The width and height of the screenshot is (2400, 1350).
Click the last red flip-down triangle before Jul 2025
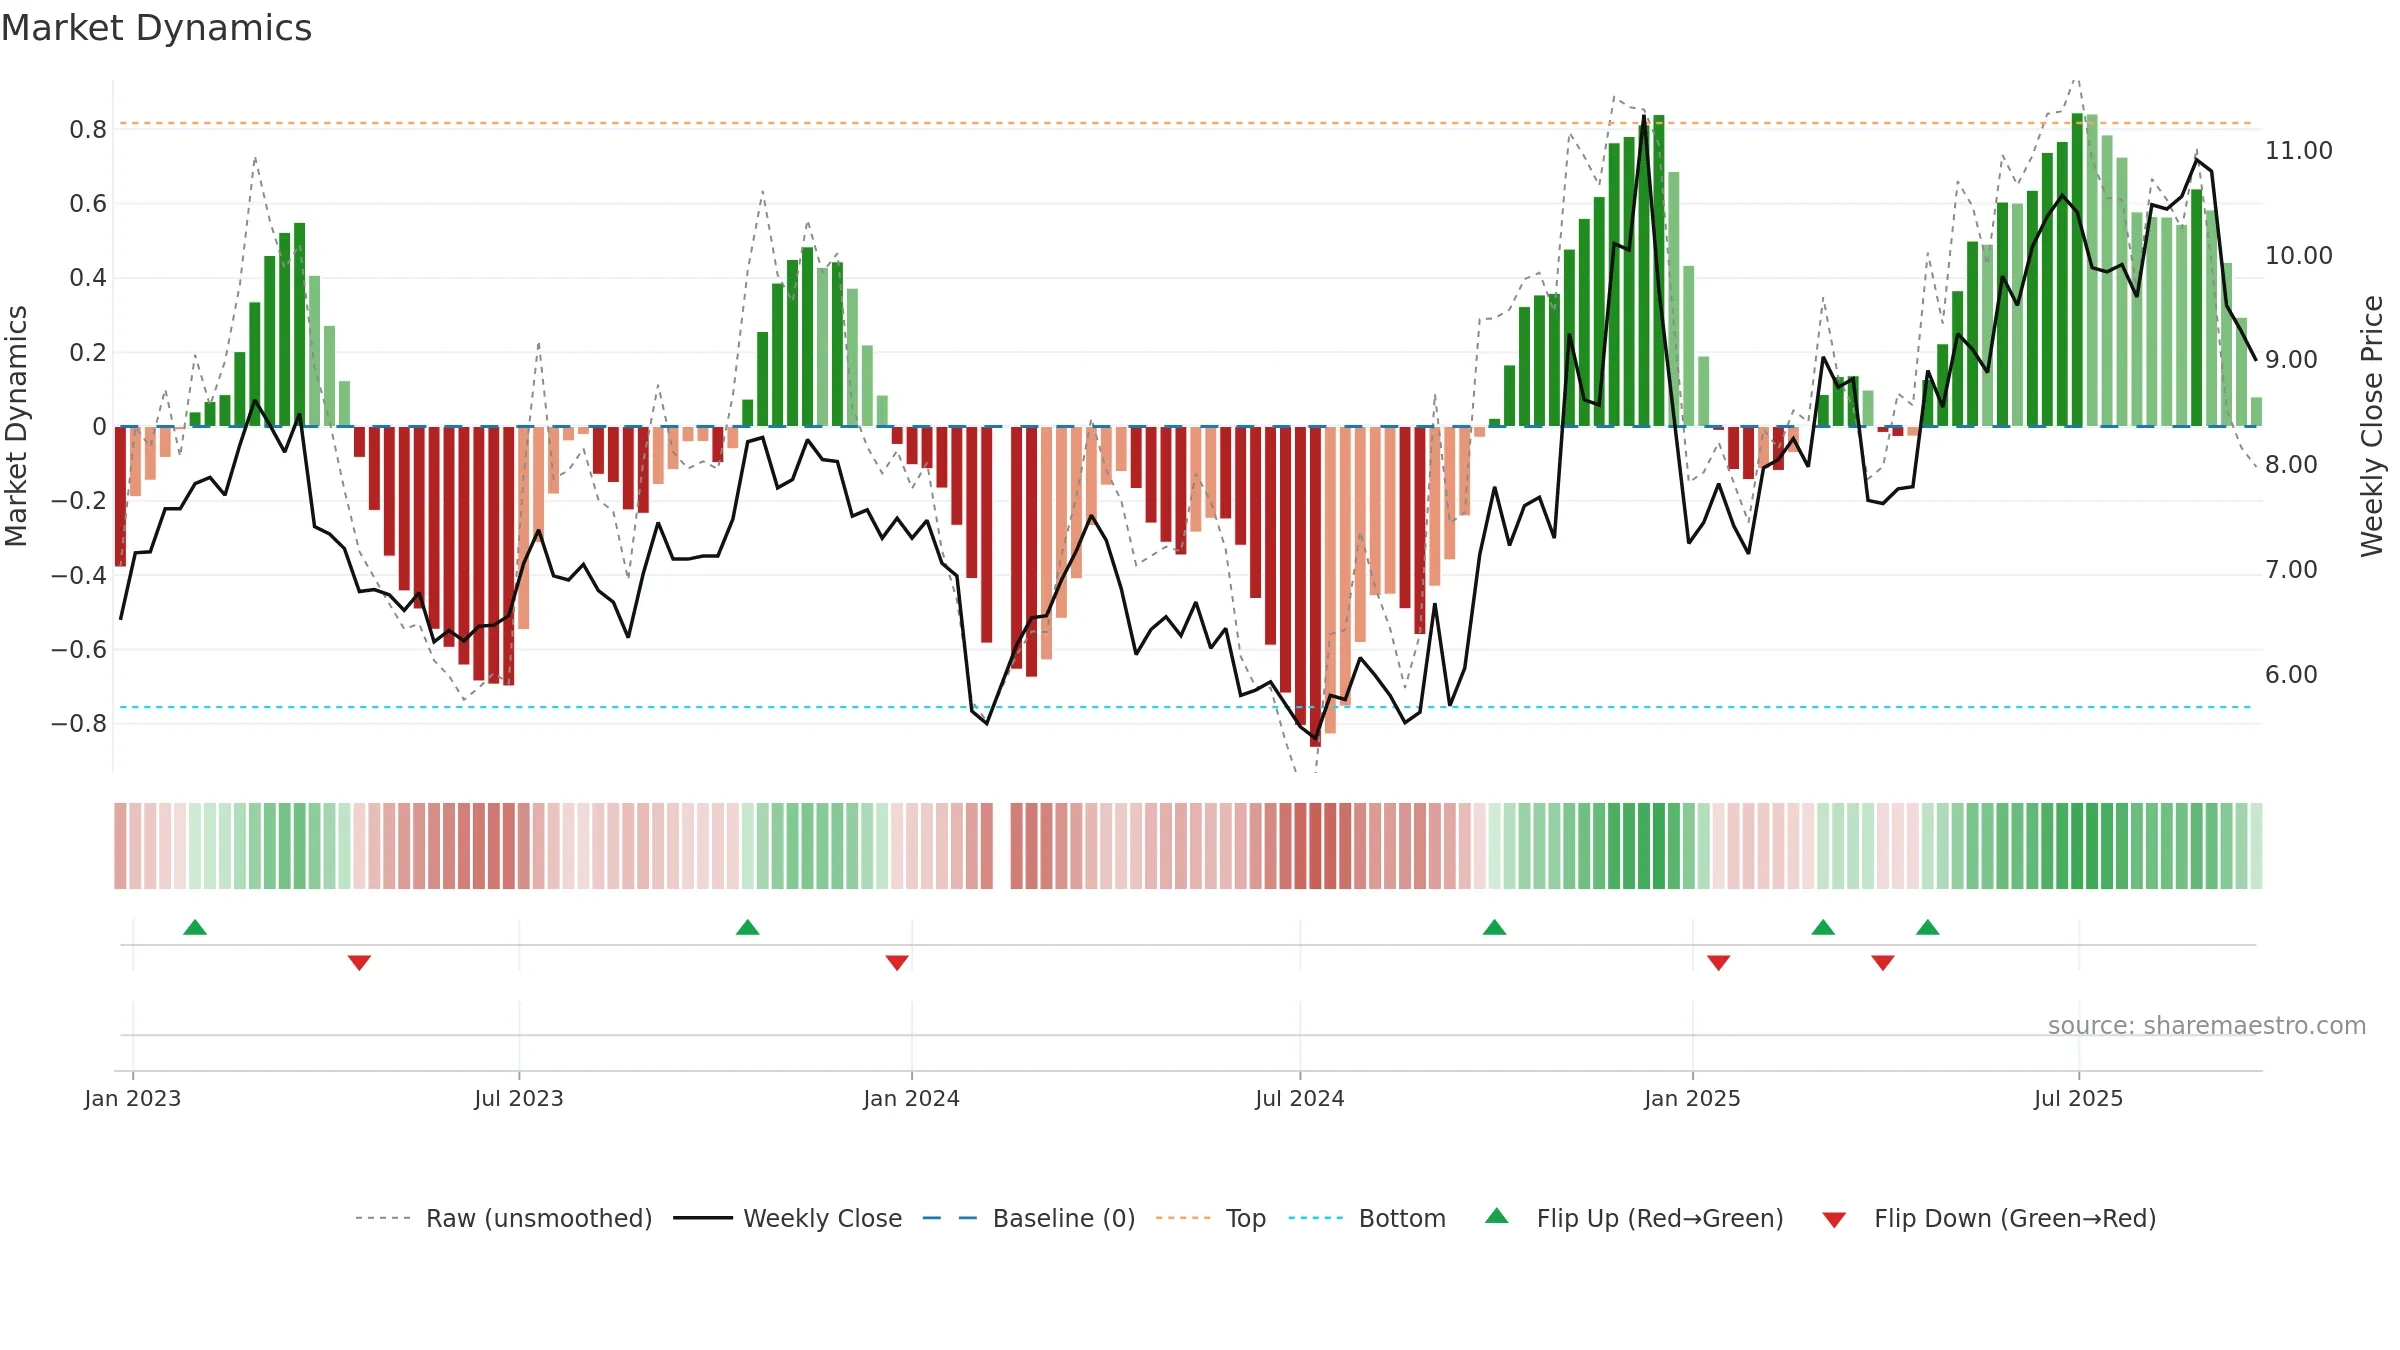click(1883, 962)
